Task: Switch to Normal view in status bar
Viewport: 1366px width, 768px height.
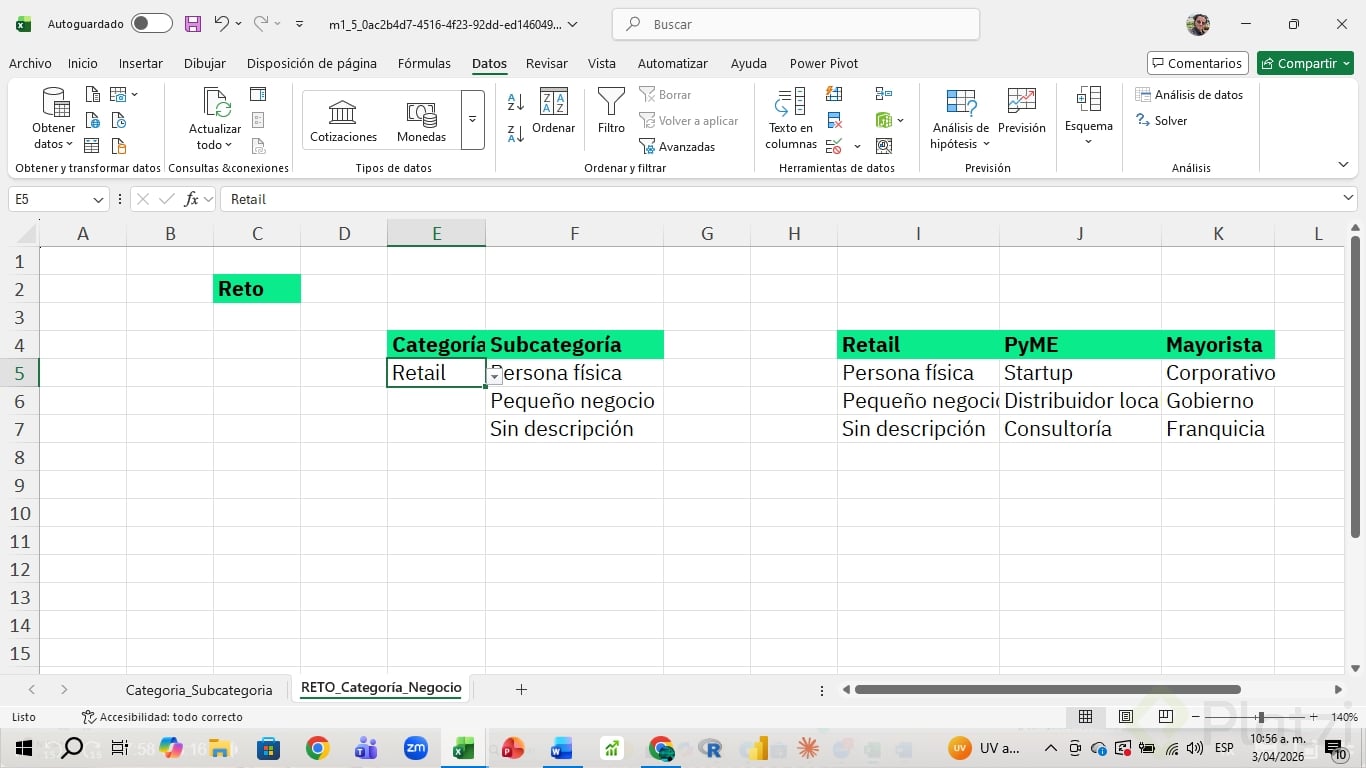Action: click(x=1085, y=717)
